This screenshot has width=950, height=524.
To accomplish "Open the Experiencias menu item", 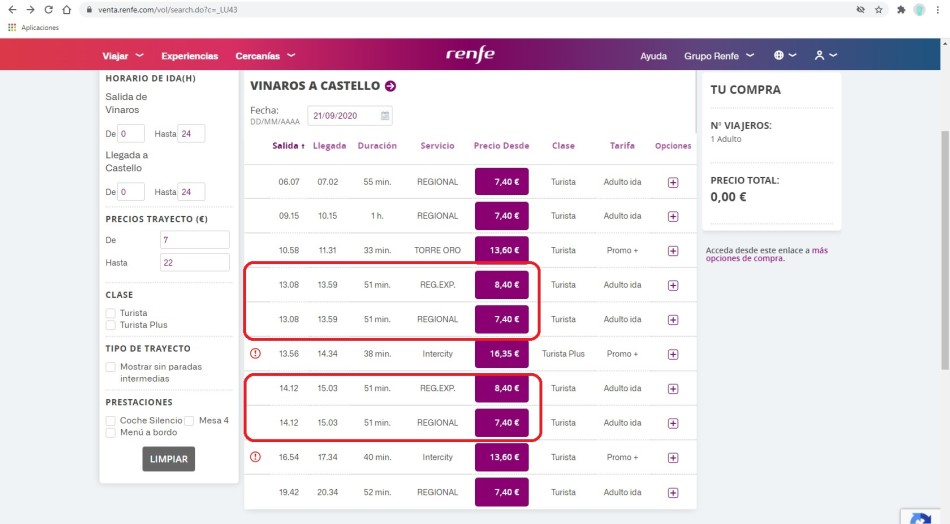I will [x=189, y=56].
